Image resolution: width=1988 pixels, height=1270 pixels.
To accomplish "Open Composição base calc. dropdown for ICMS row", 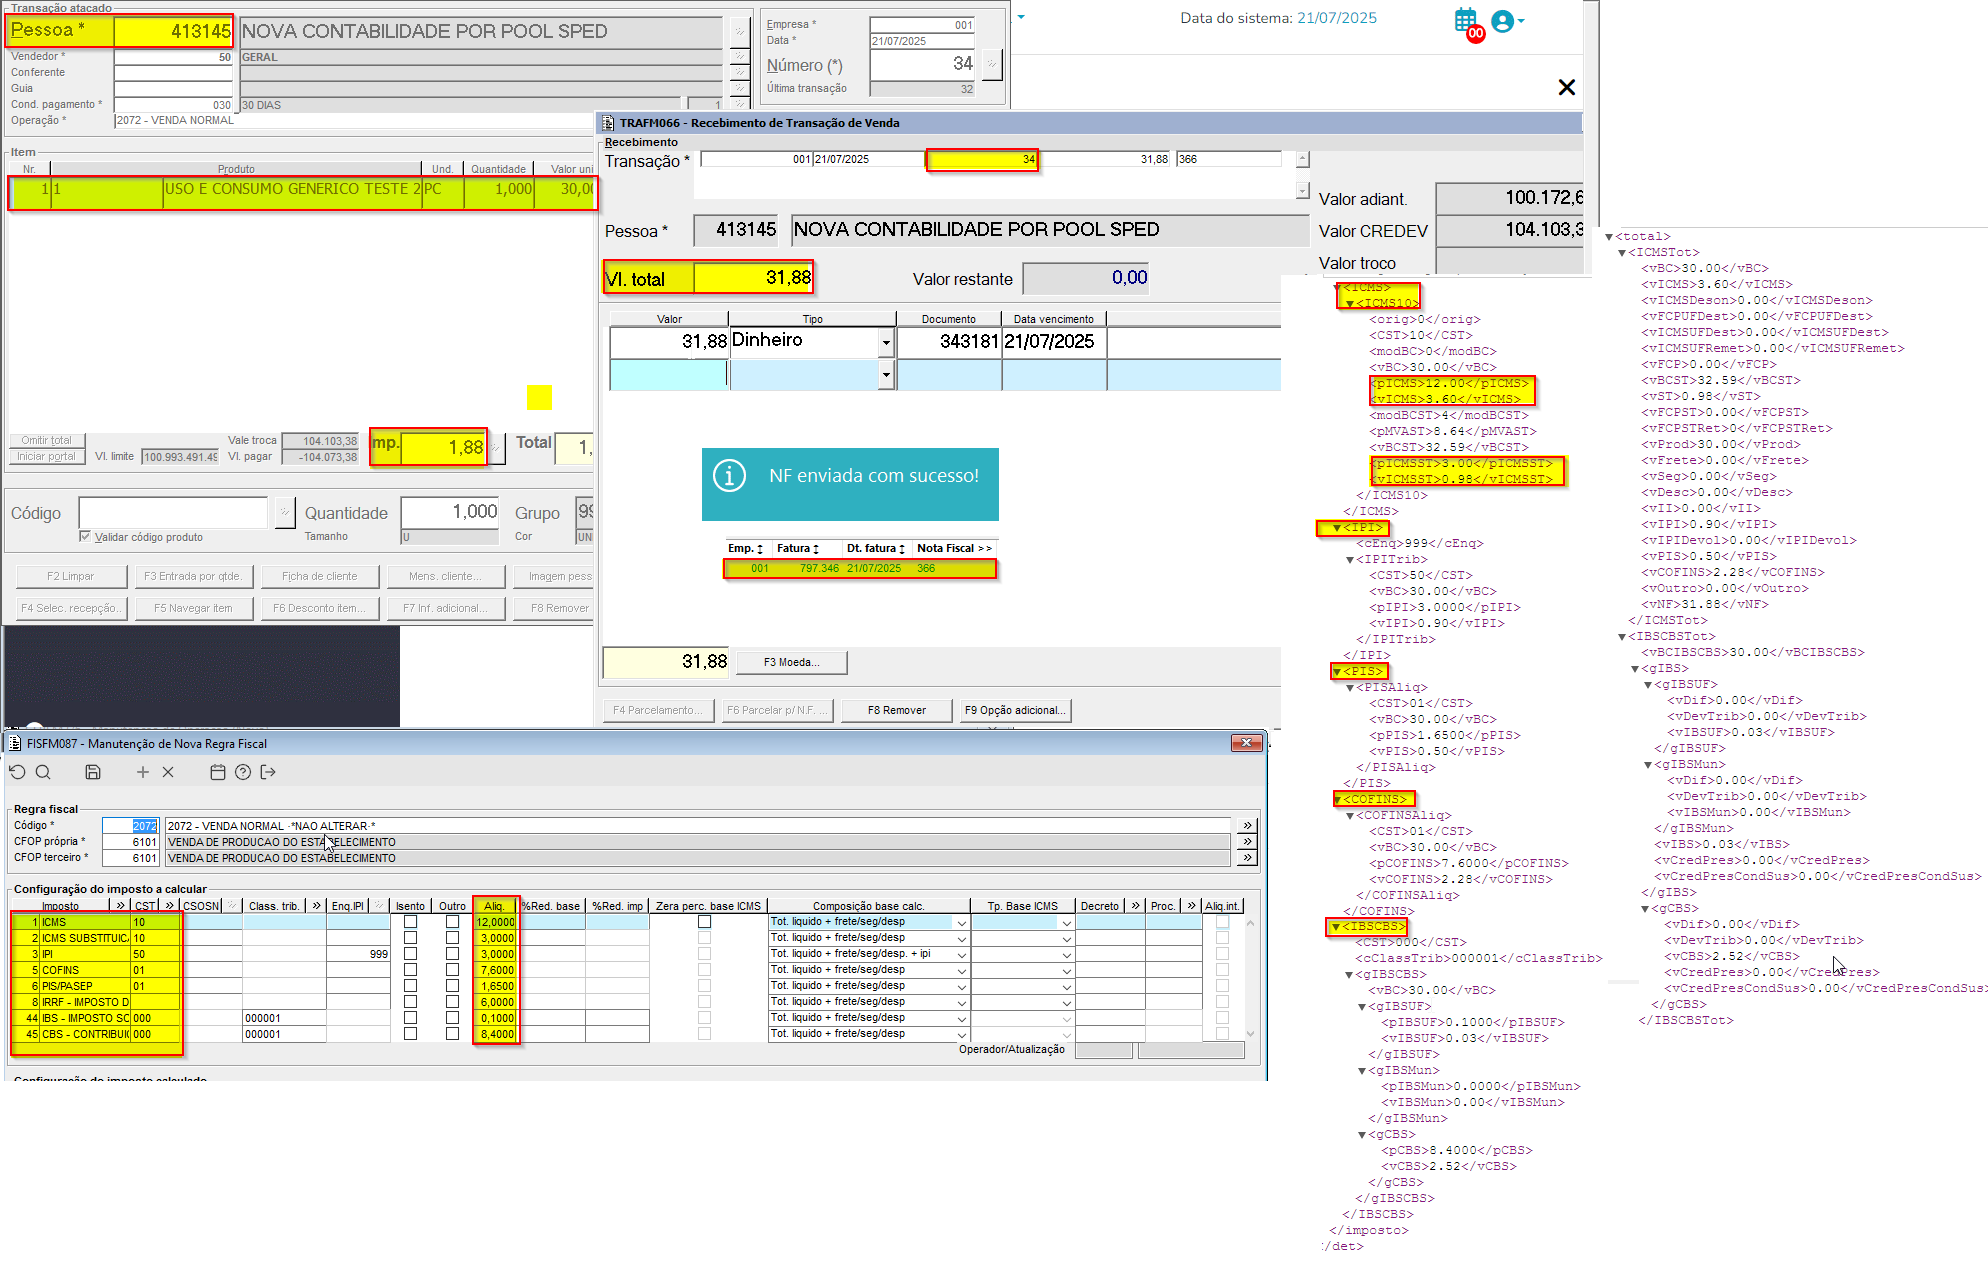I will [962, 923].
